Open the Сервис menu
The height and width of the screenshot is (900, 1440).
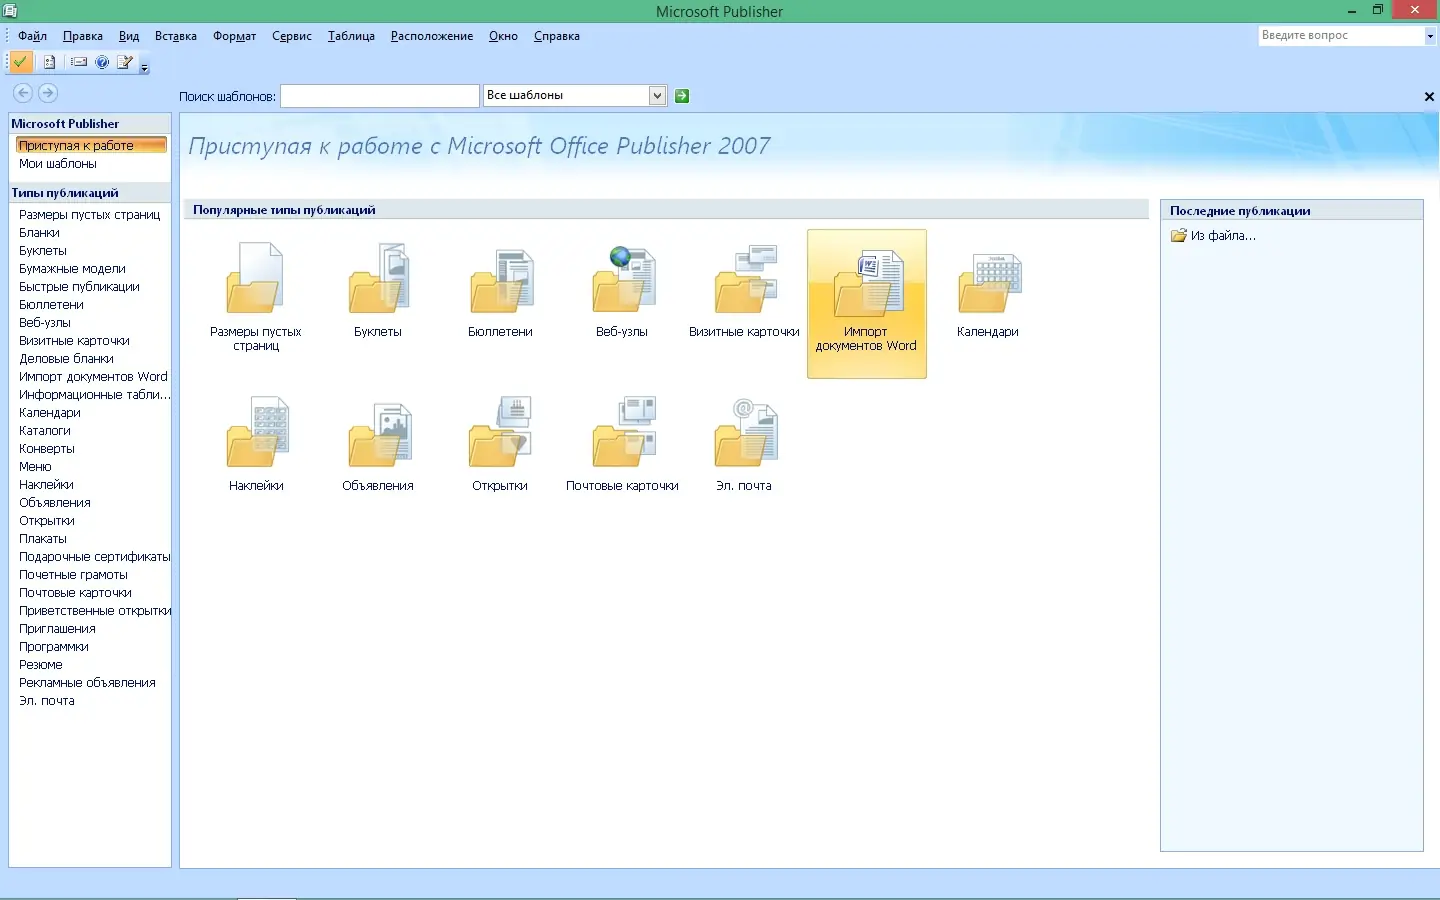click(292, 36)
